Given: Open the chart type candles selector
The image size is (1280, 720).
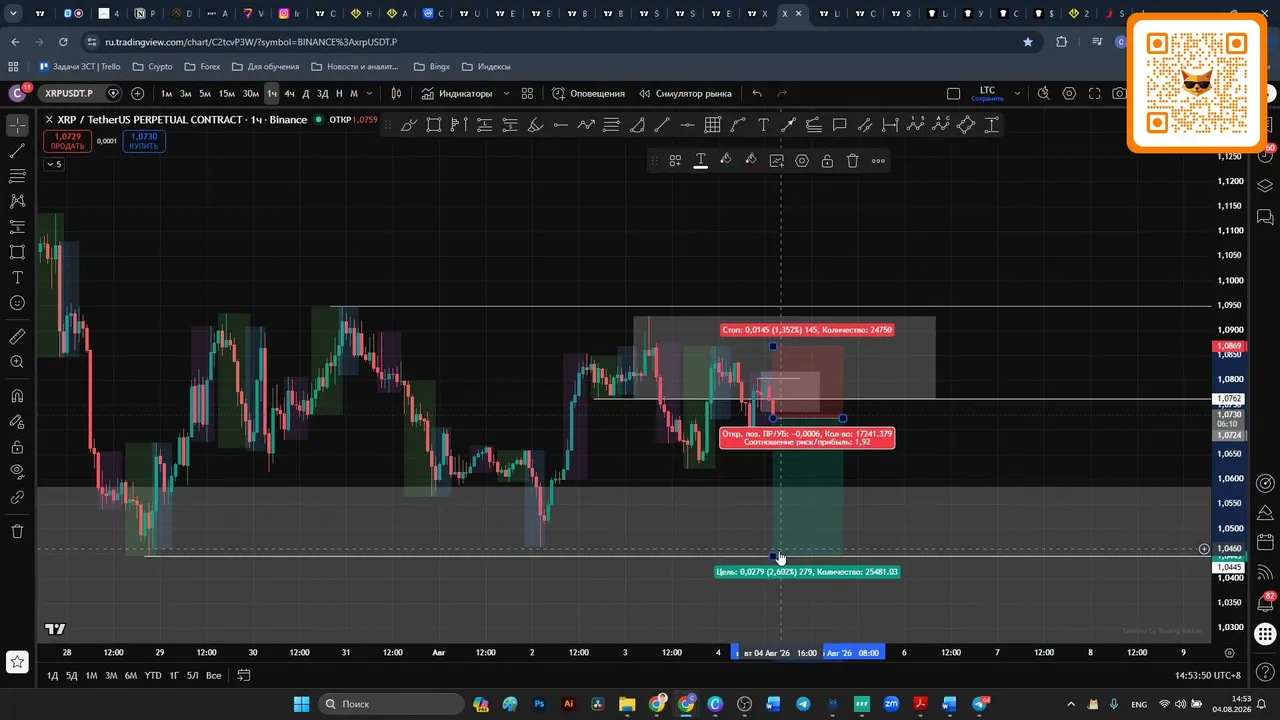Looking at the screenshot, I should [396, 93].
